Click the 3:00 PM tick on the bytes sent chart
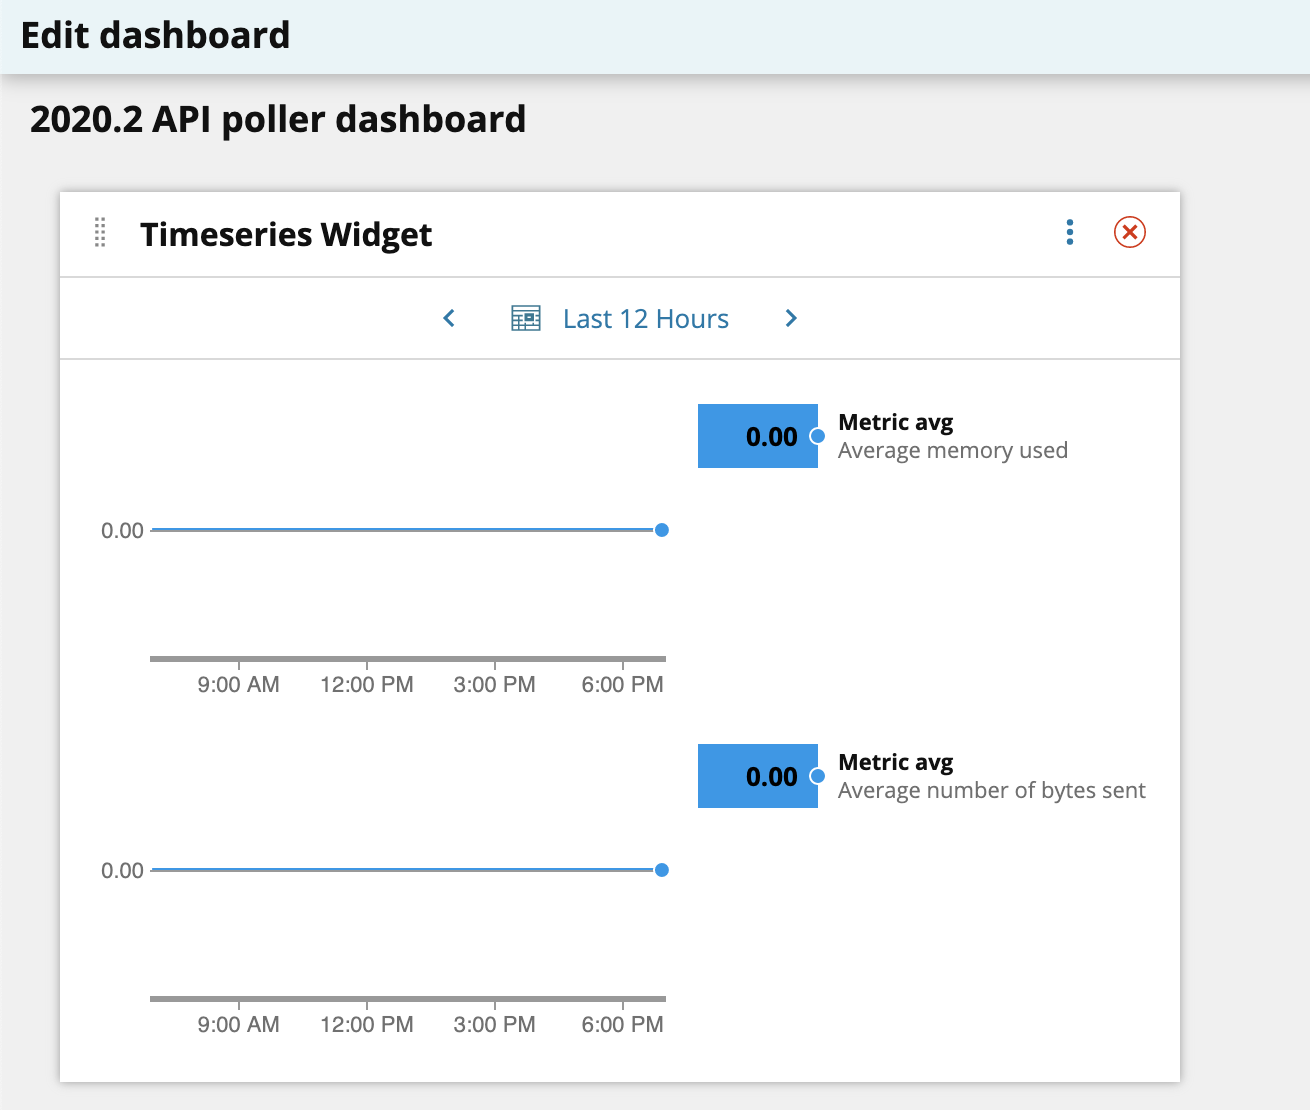1310x1110 pixels. [x=495, y=1025]
